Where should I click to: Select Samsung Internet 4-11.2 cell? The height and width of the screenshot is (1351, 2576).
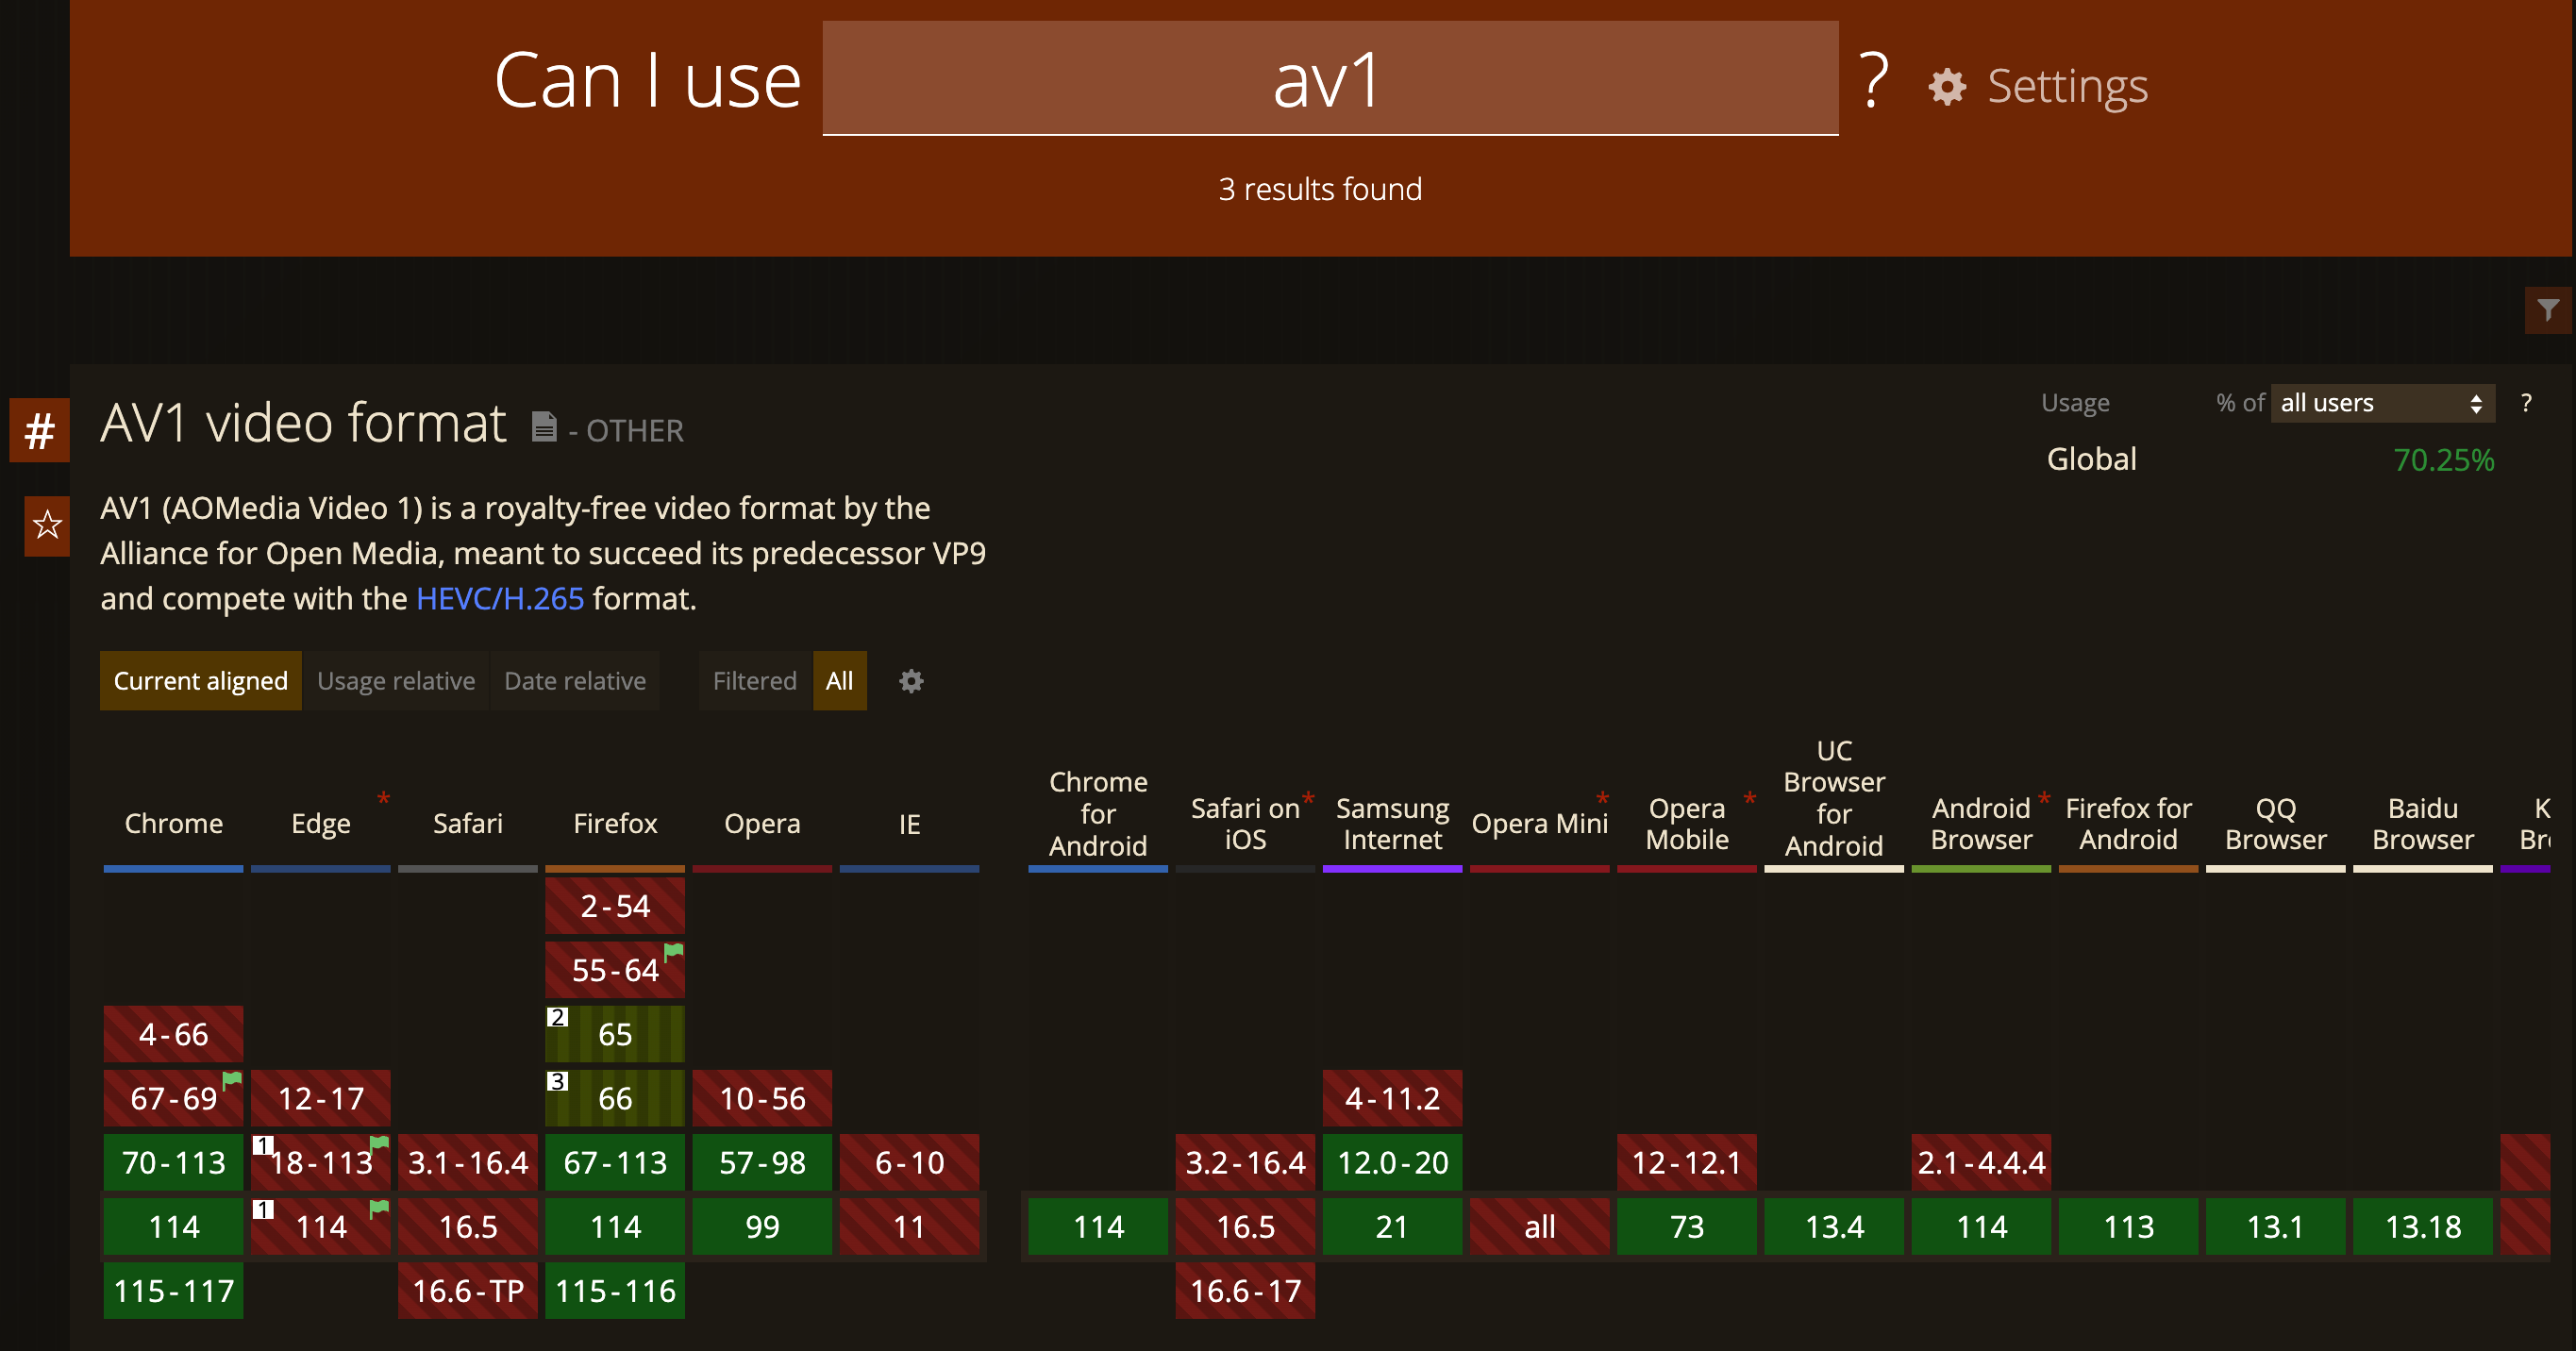pos(1392,1098)
